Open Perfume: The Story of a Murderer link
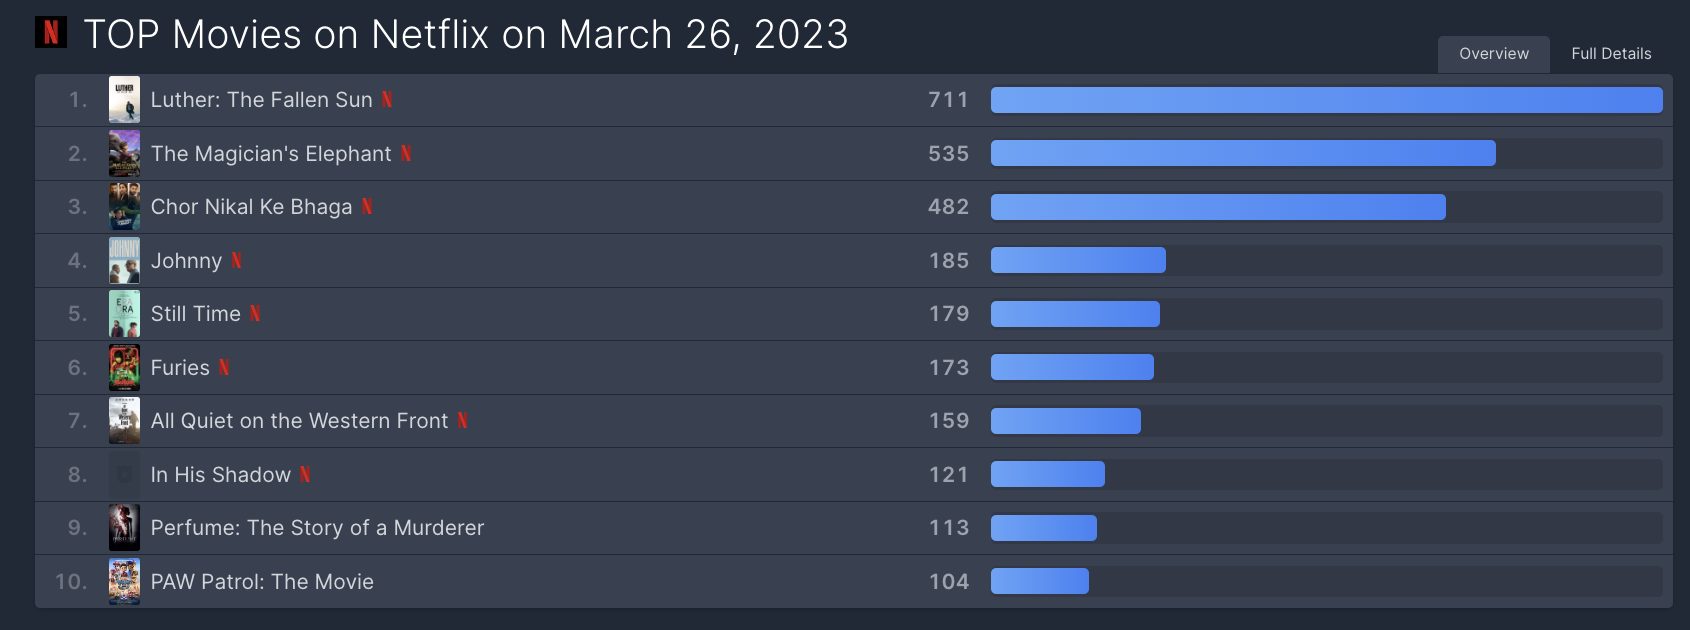This screenshot has width=1690, height=630. (x=317, y=528)
